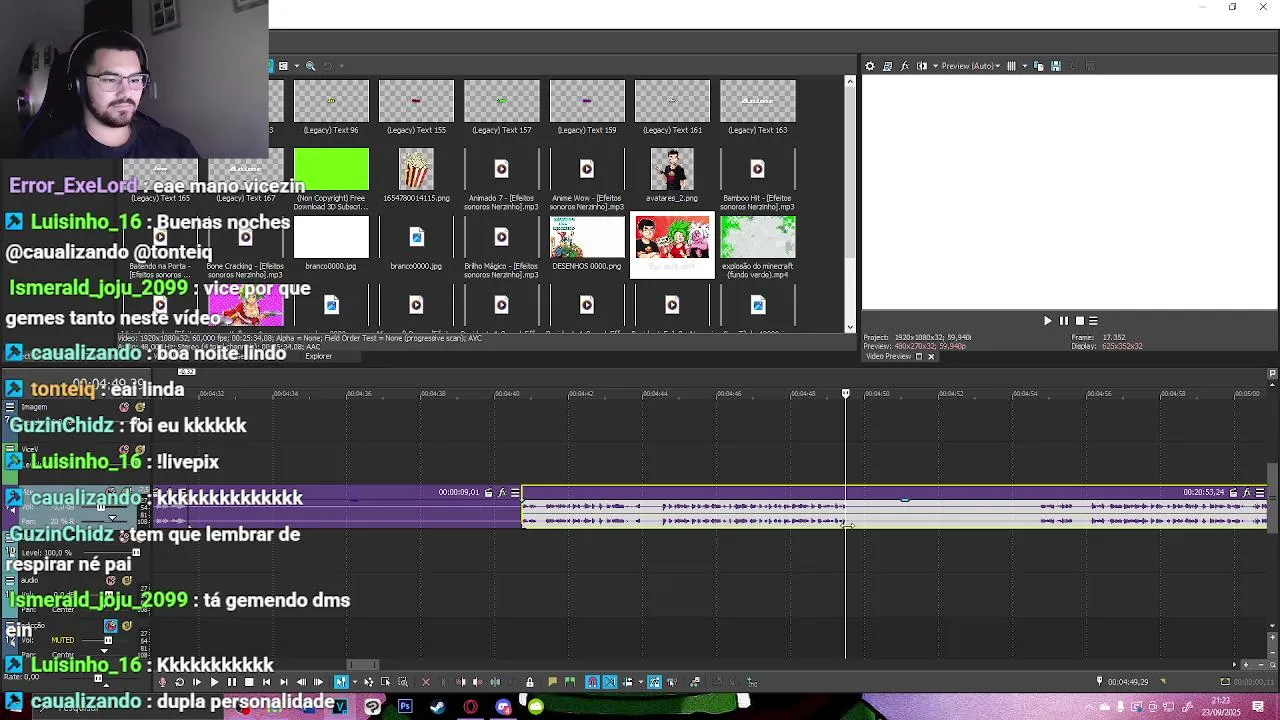This screenshot has height=720, width=1280.
Task: Open the Auto Ripple dropdown arrow
Action: point(640,682)
